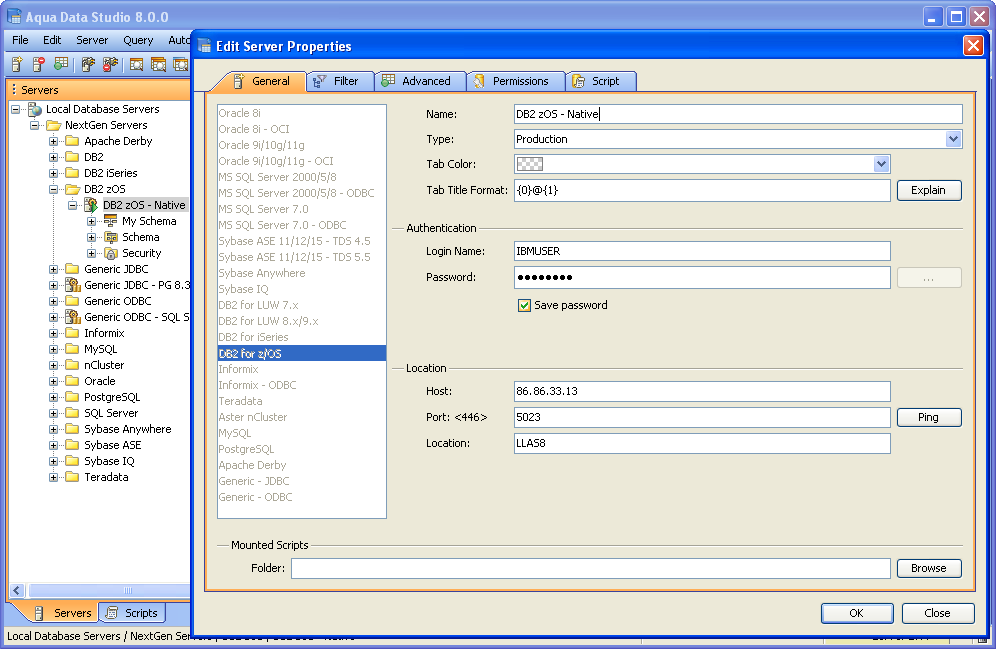The image size is (996, 649).
Task: Collapse the NextGen Servers tree node
Action: 35,125
